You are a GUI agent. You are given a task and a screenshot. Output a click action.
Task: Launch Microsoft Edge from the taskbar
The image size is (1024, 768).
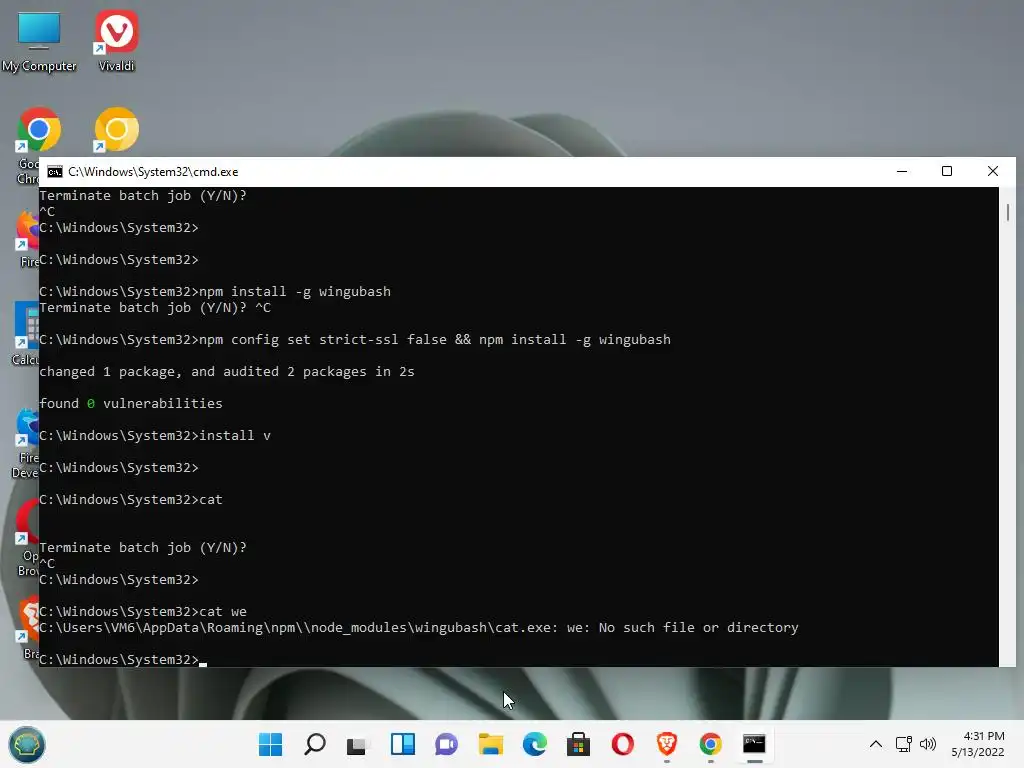click(x=535, y=744)
